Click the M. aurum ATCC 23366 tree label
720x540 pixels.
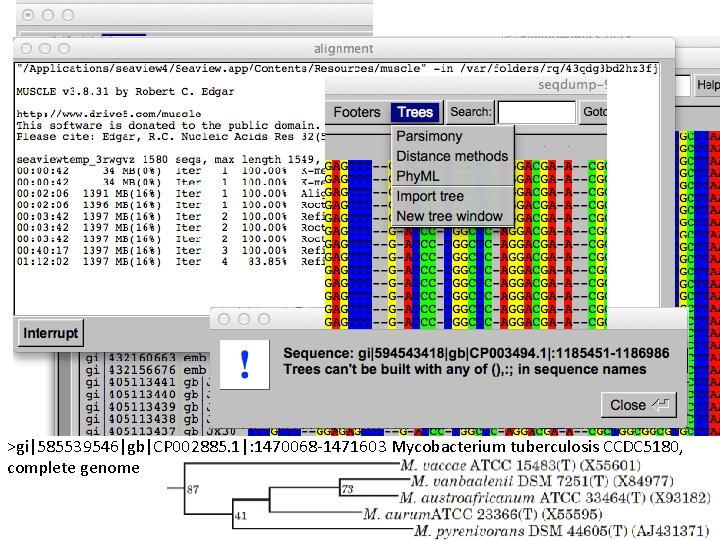click(x=482, y=514)
